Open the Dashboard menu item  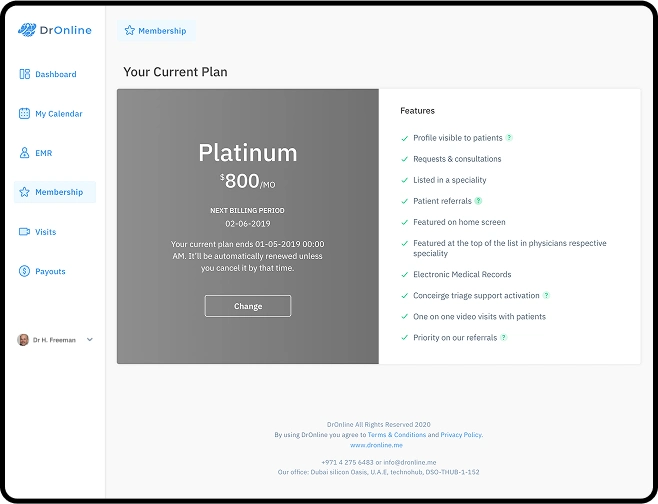pos(55,74)
